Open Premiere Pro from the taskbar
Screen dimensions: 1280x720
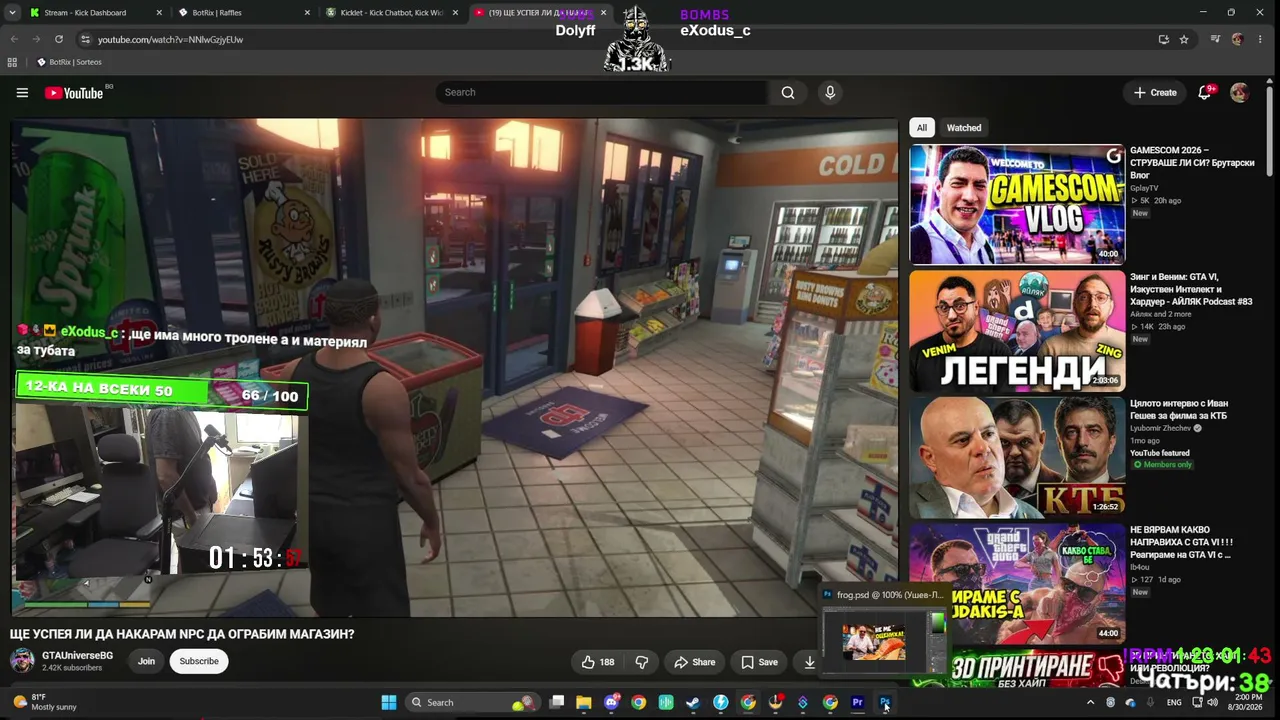pyautogui.click(x=857, y=703)
